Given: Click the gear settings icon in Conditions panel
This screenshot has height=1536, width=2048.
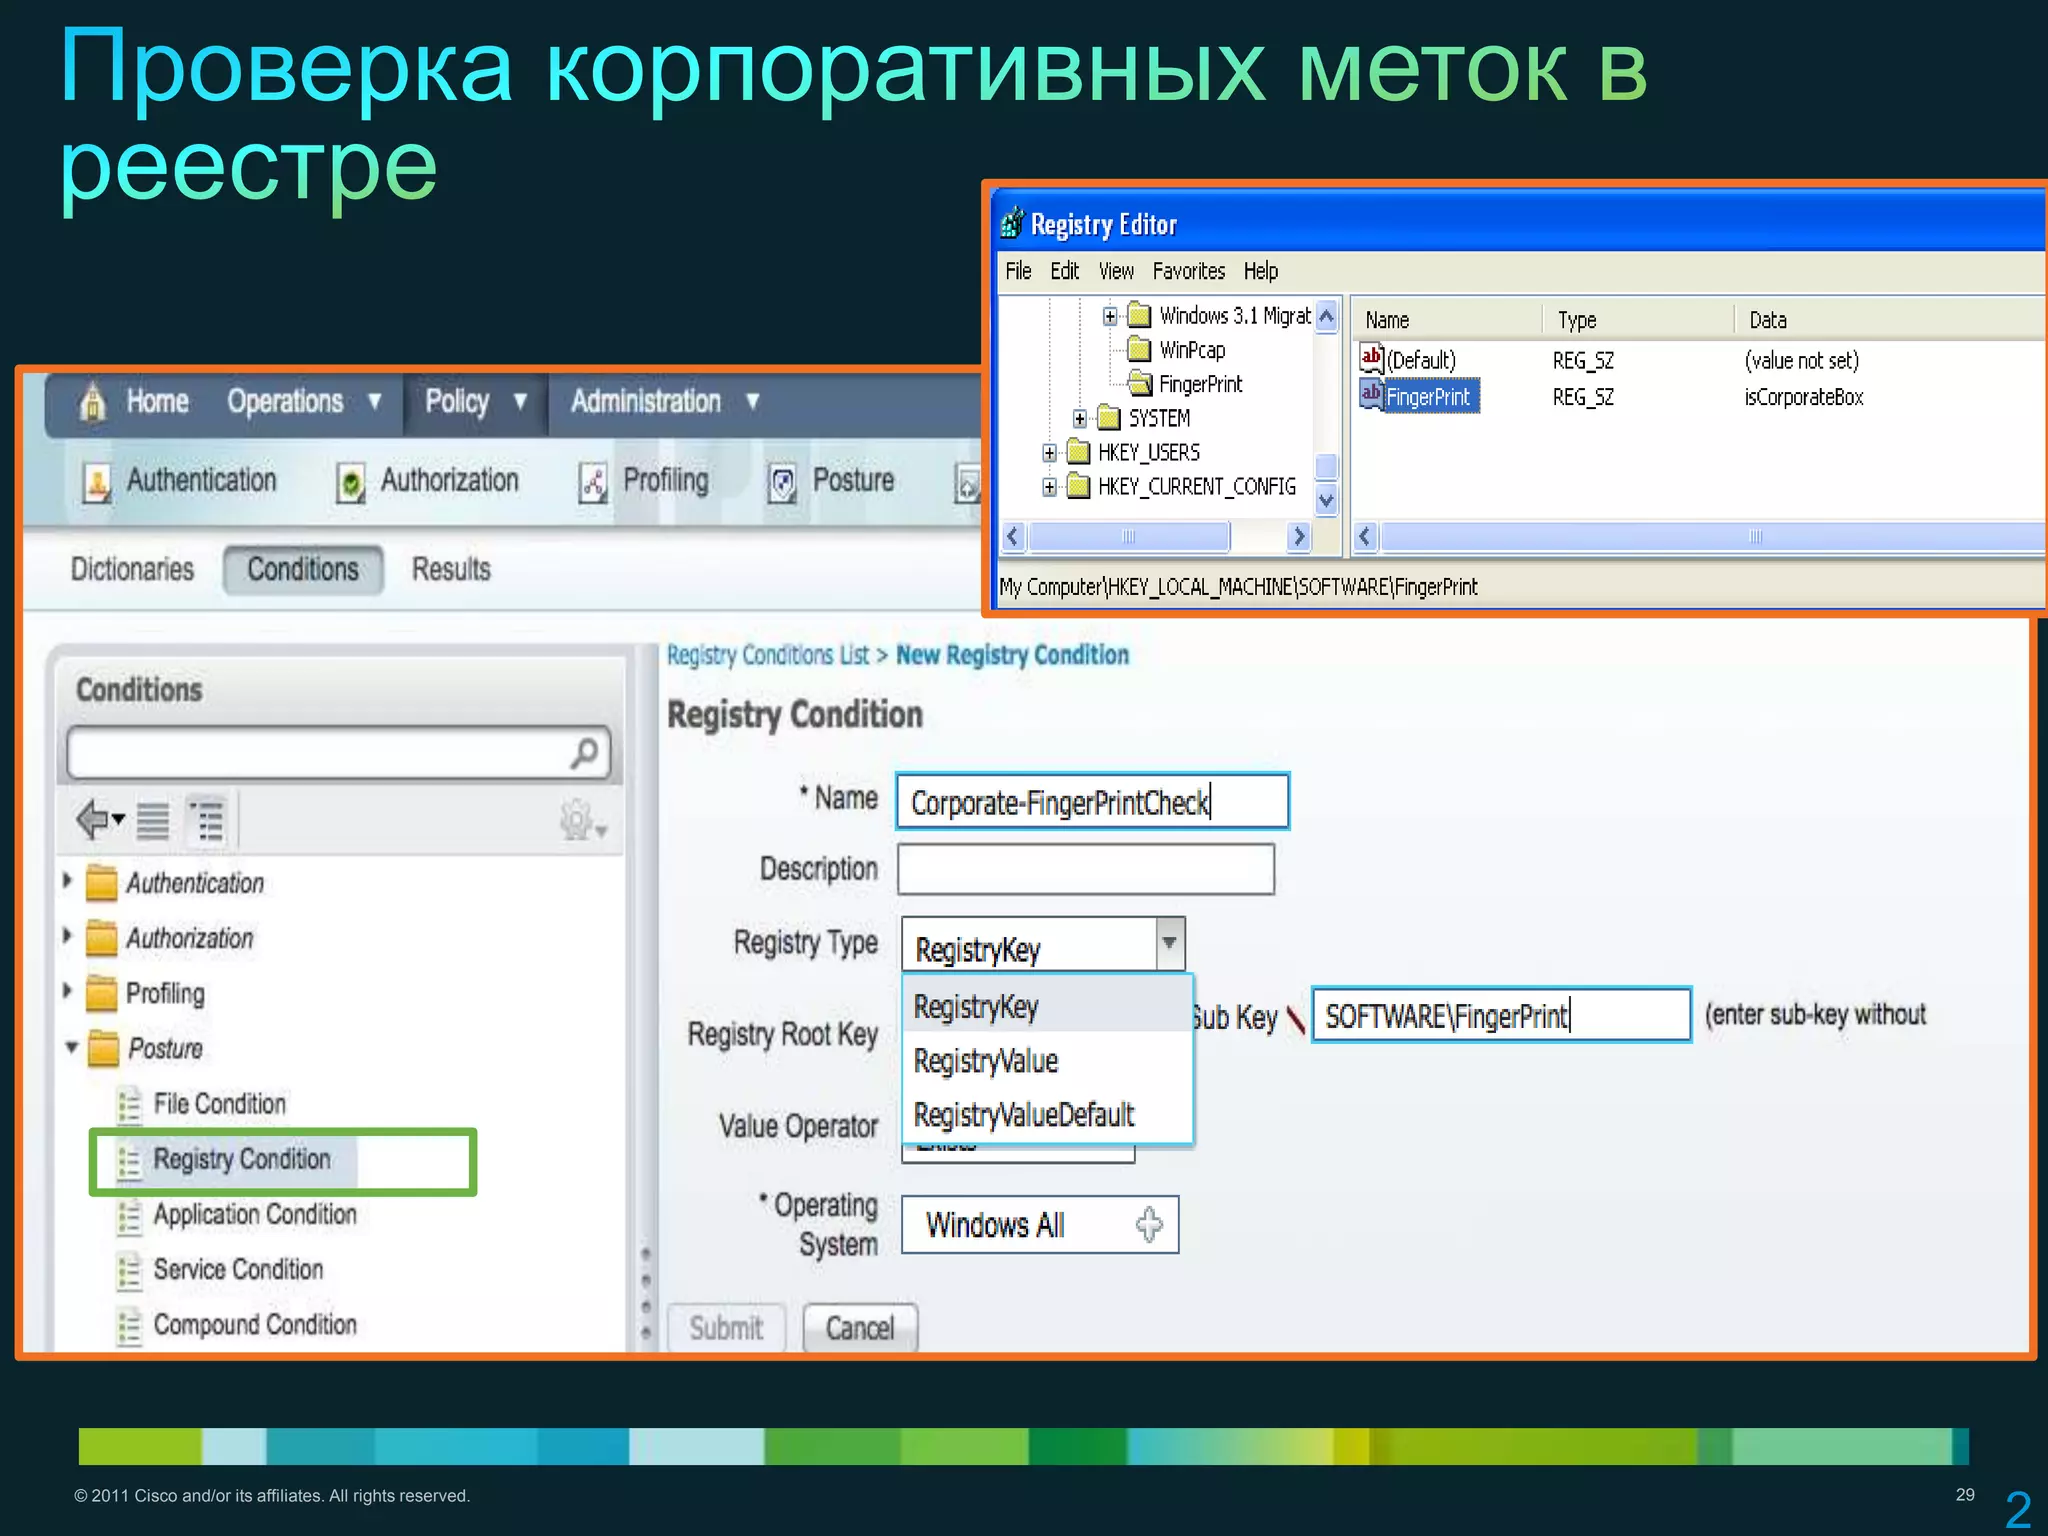Looking at the screenshot, I should (x=578, y=820).
